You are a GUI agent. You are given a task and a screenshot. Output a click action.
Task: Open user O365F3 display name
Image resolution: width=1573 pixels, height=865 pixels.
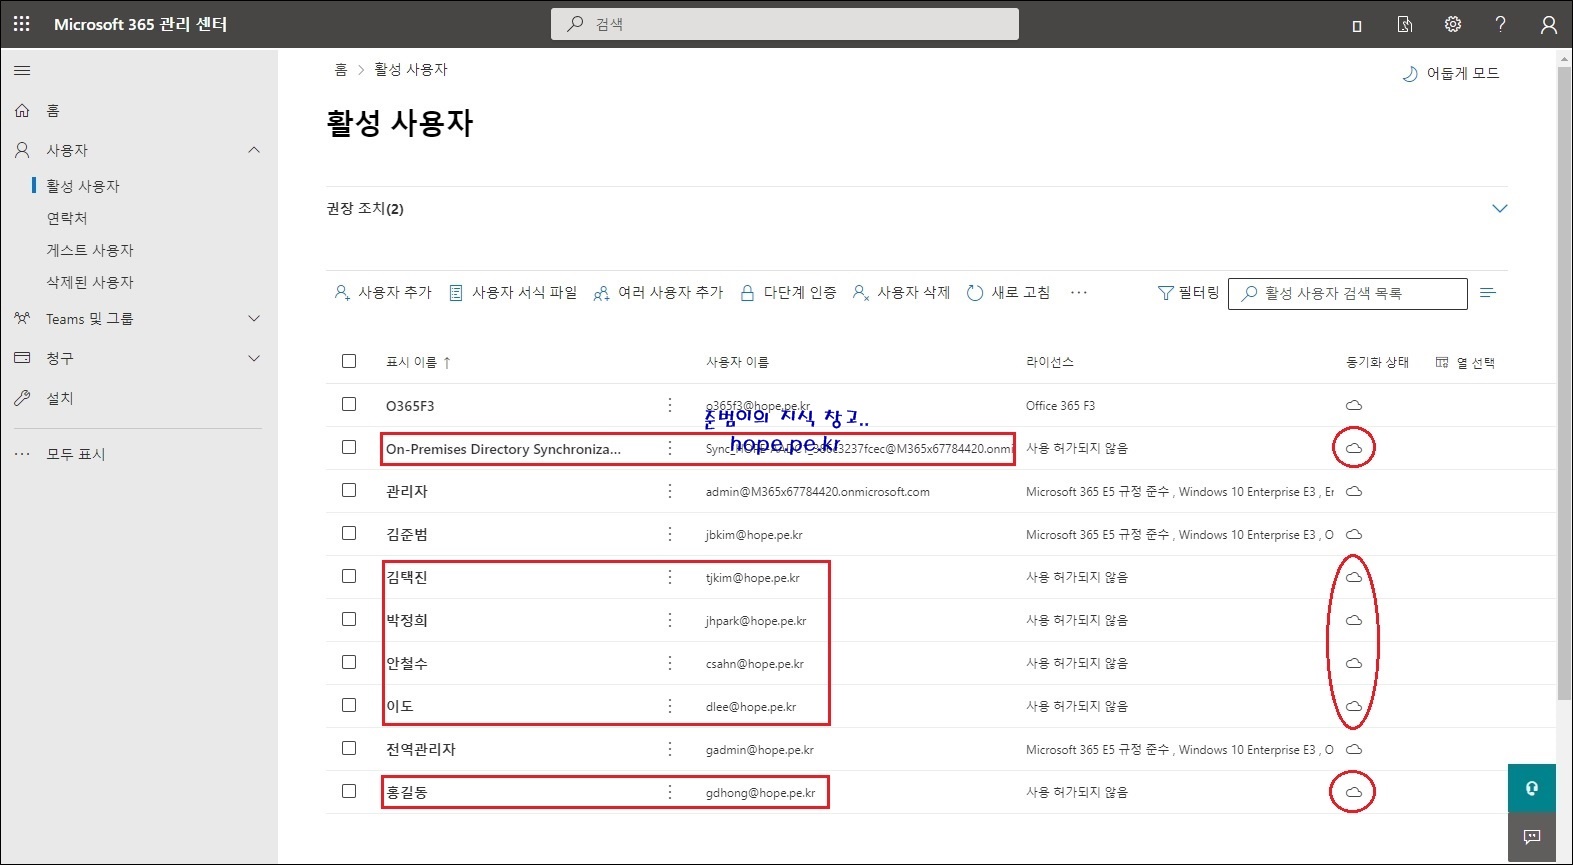point(410,406)
